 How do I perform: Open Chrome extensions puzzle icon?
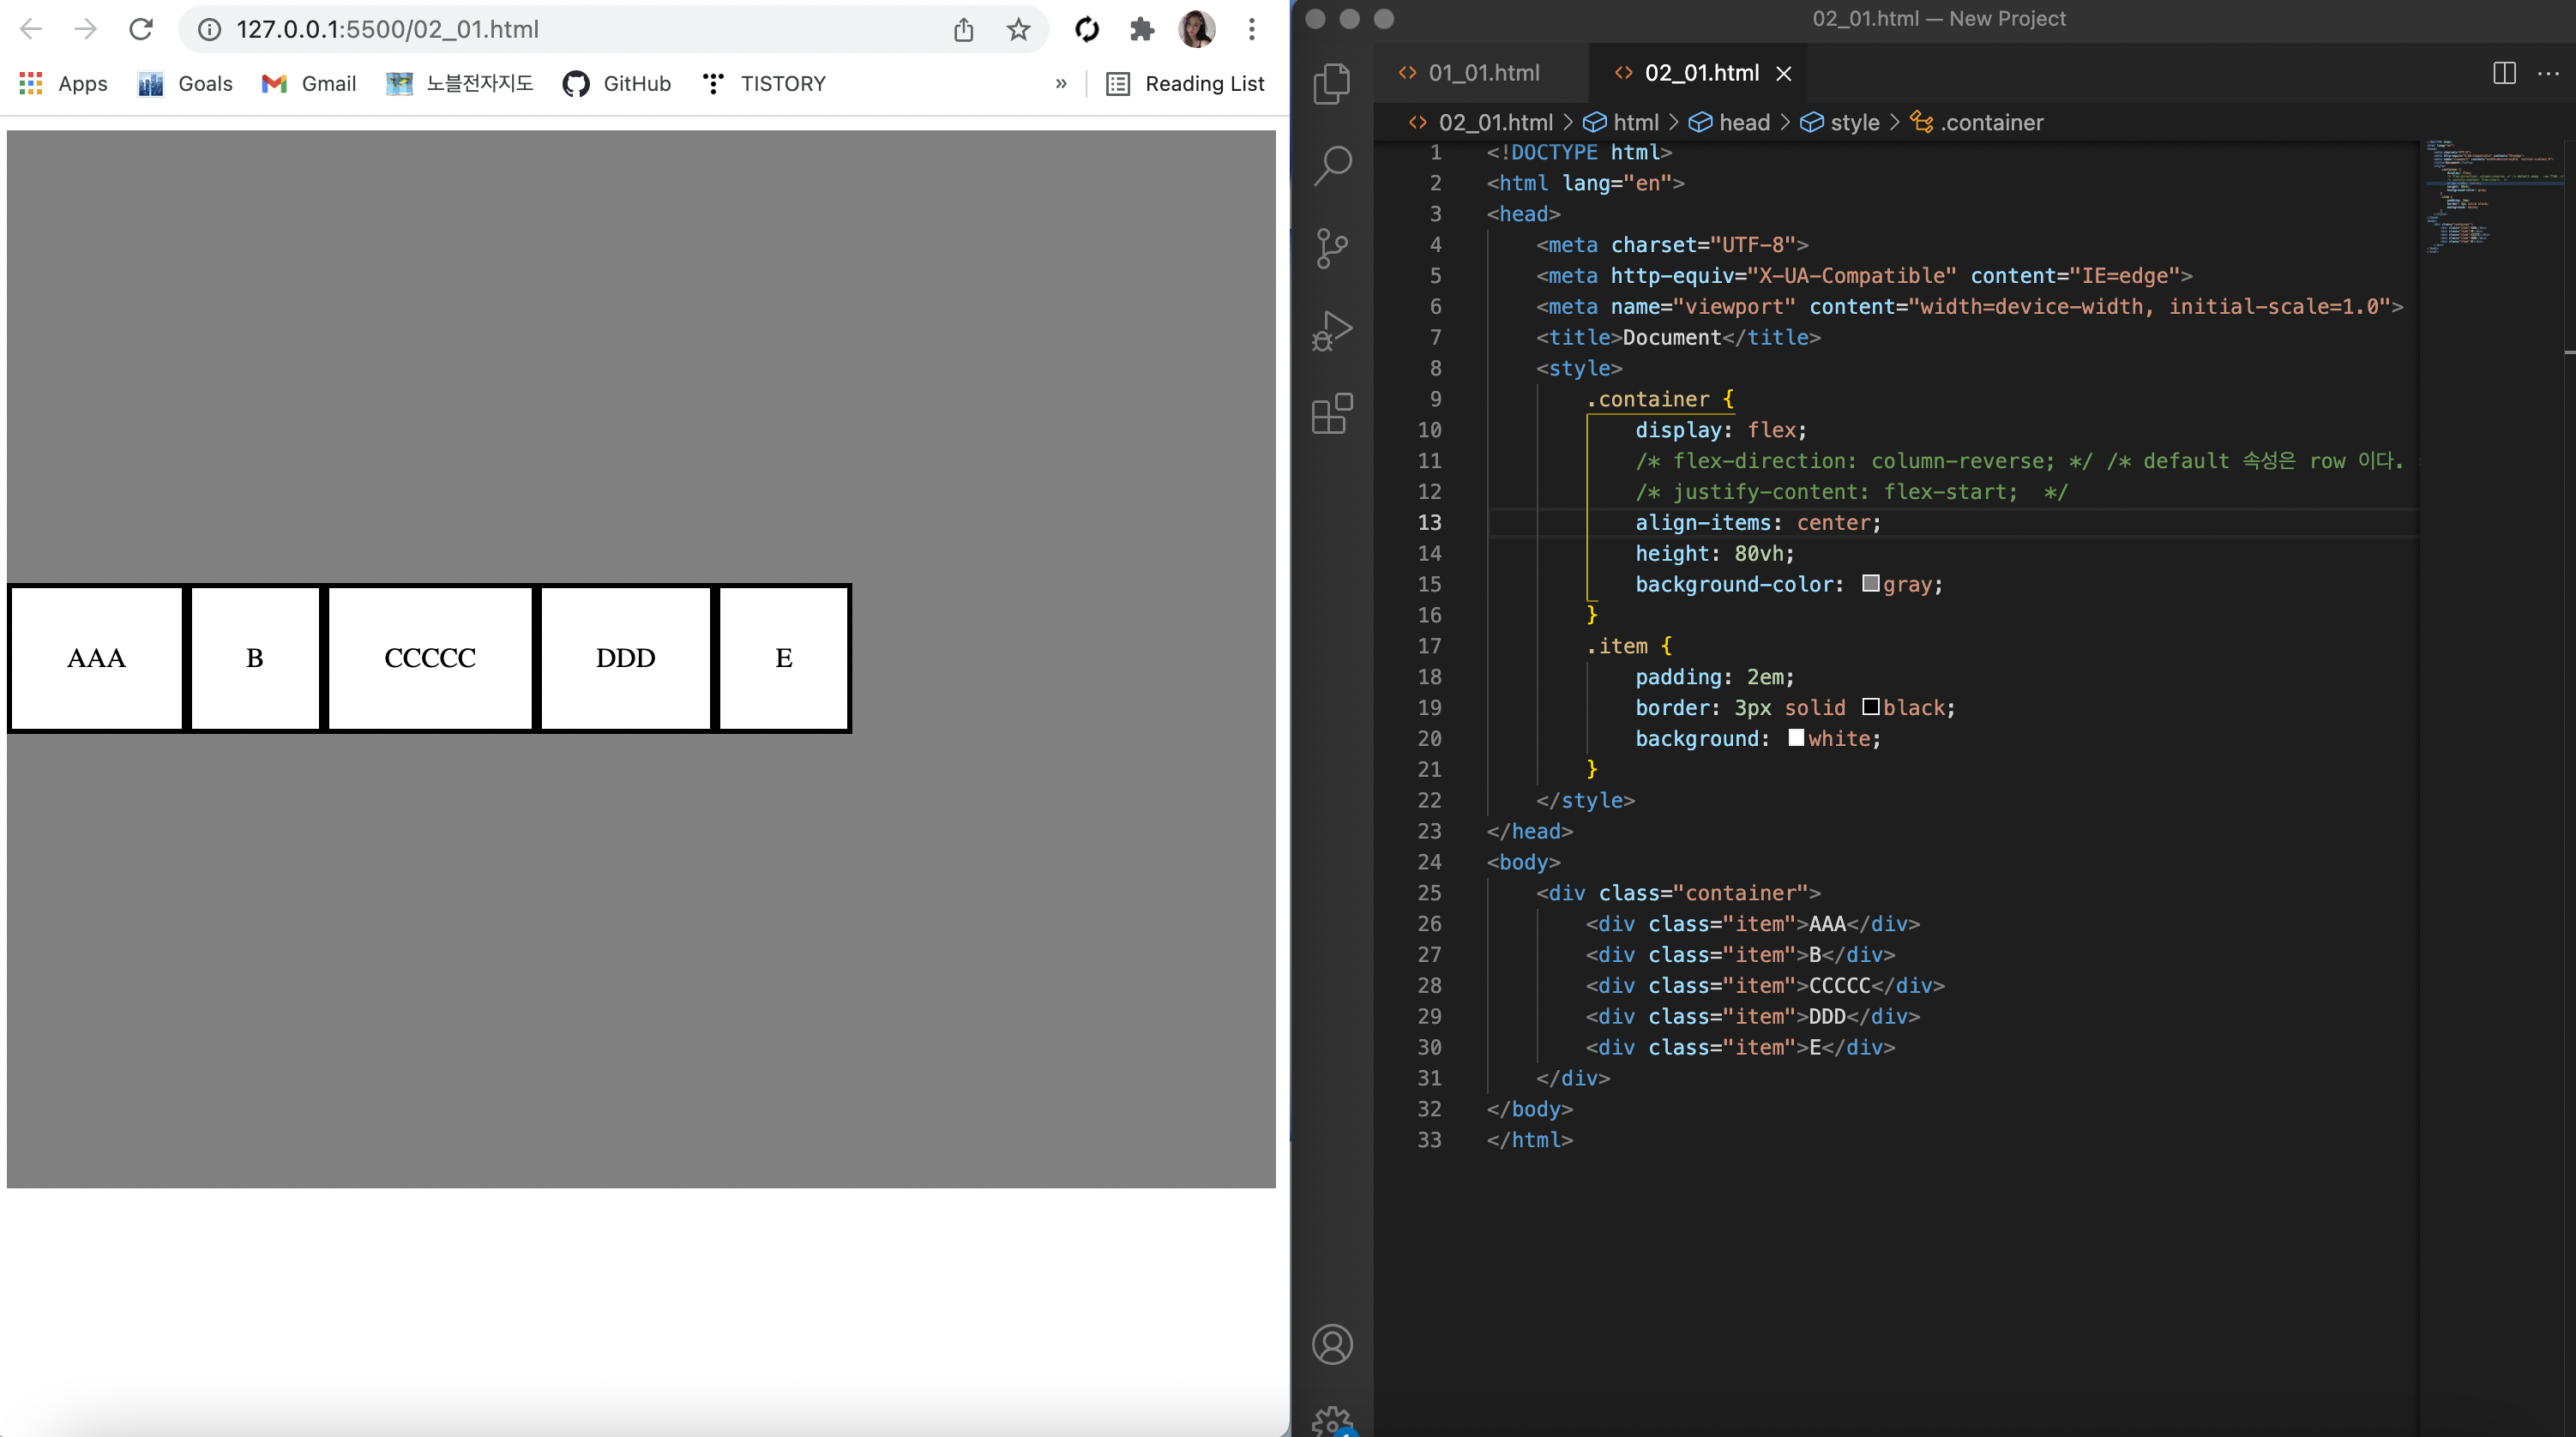(1142, 30)
